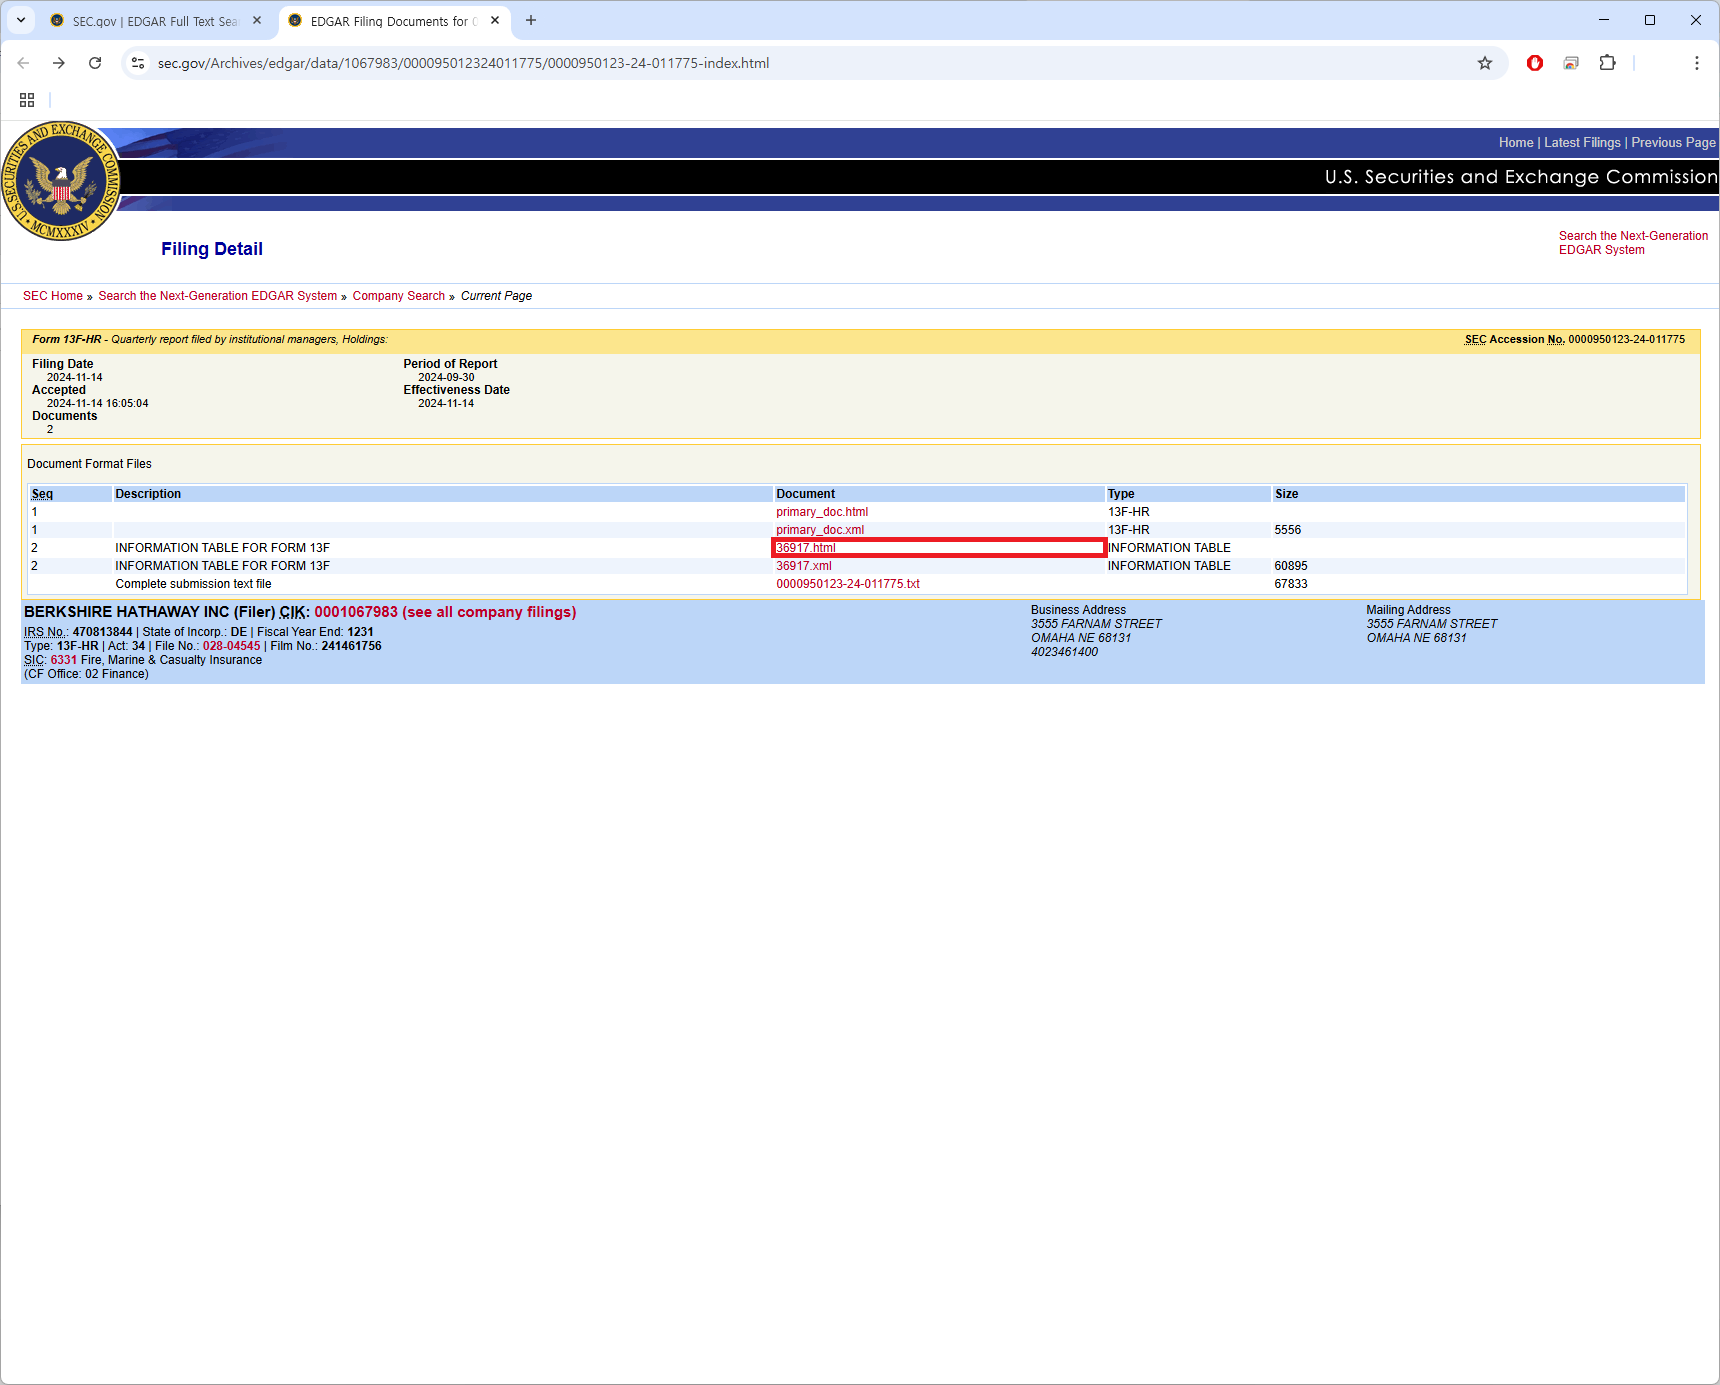Click the browser back arrow
1720x1385 pixels.
(23, 63)
